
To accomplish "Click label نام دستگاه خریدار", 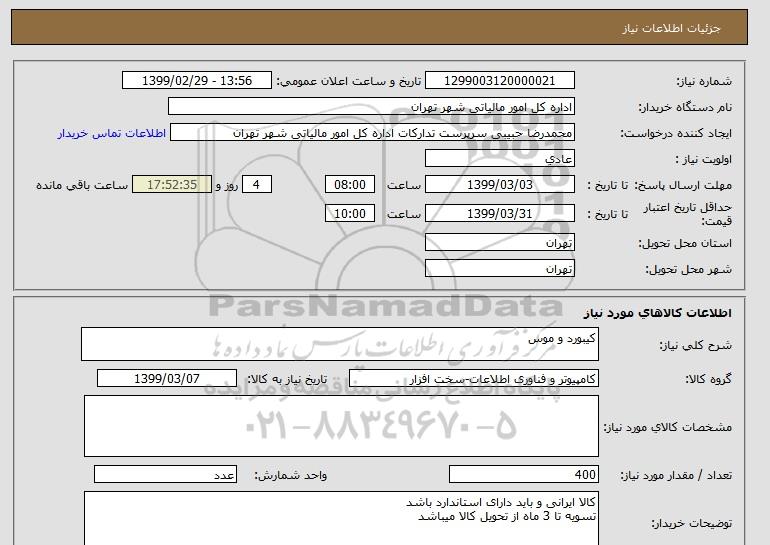I will [x=685, y=107].
